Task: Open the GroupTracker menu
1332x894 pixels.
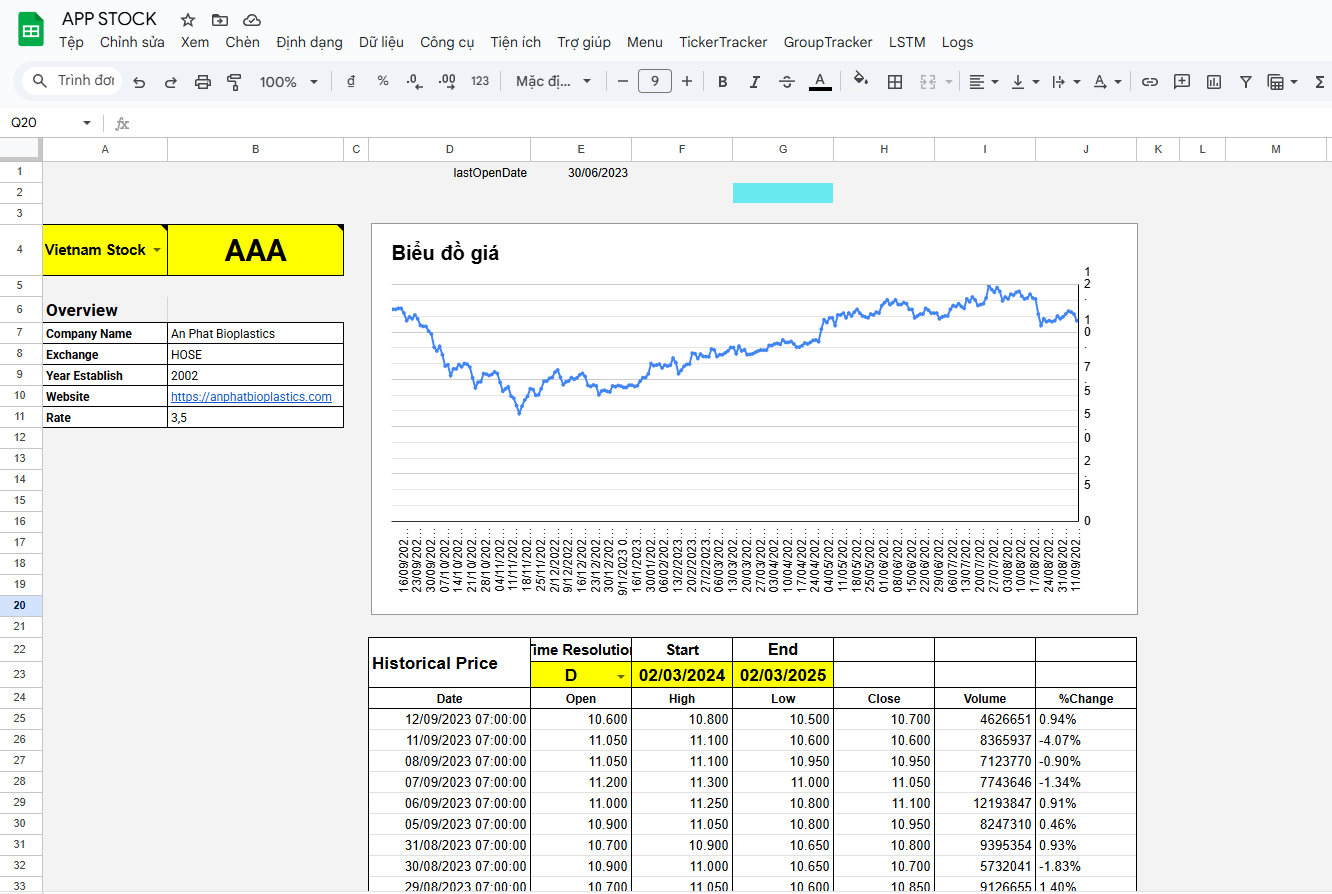Action: [828, 42]
